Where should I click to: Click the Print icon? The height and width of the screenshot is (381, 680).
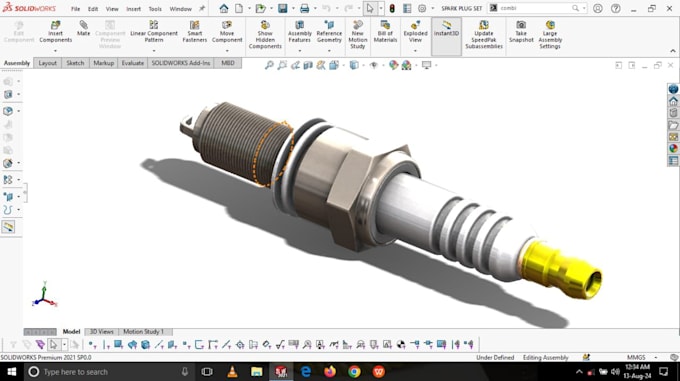(x=304, y=8)
